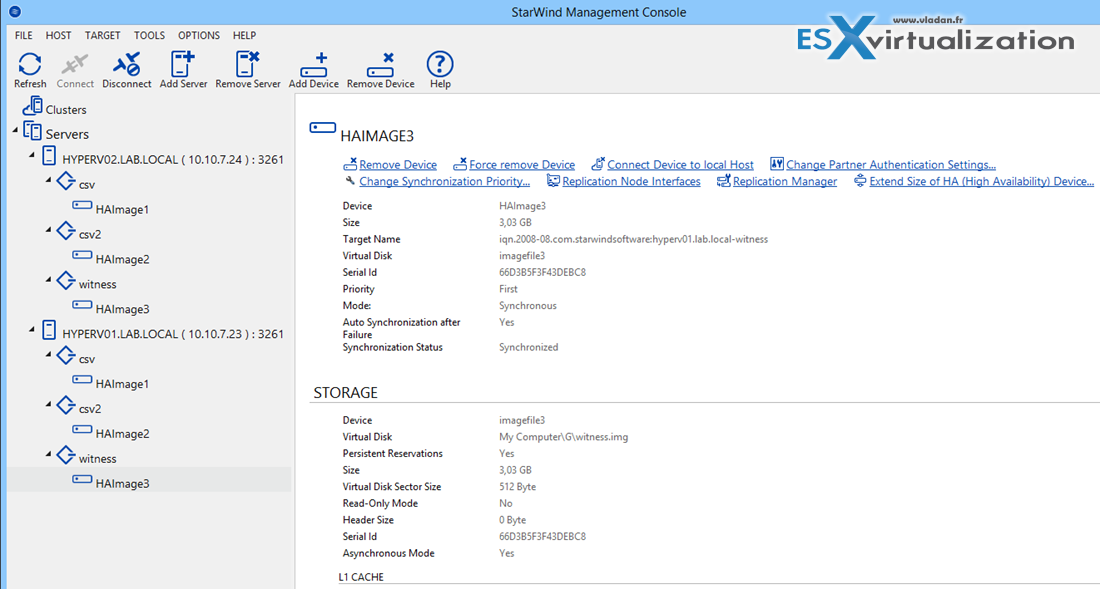Click the Help toolbar icon
The height and width of the screenshot is (589, 1100).
tap(440, 65)
